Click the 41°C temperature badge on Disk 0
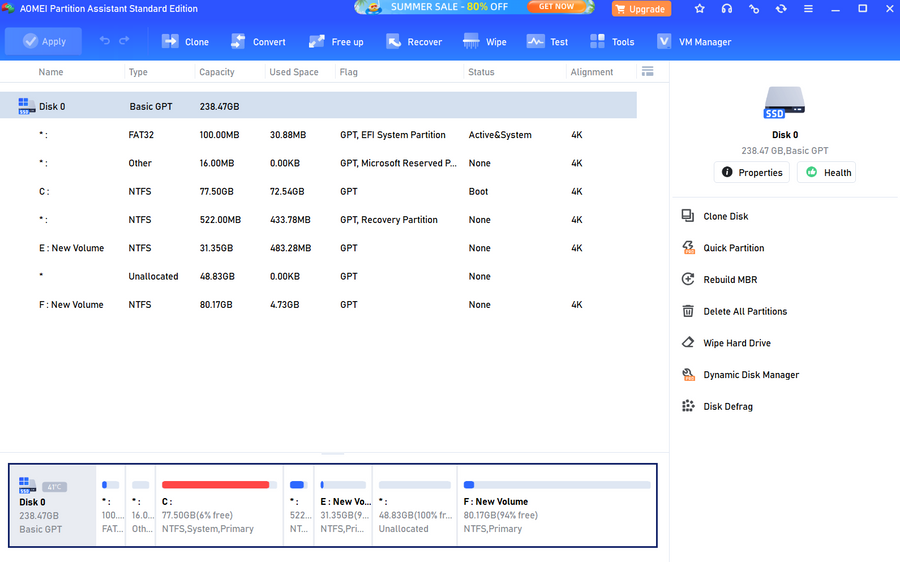Screen dimensions: 900x562 [55, 487]
